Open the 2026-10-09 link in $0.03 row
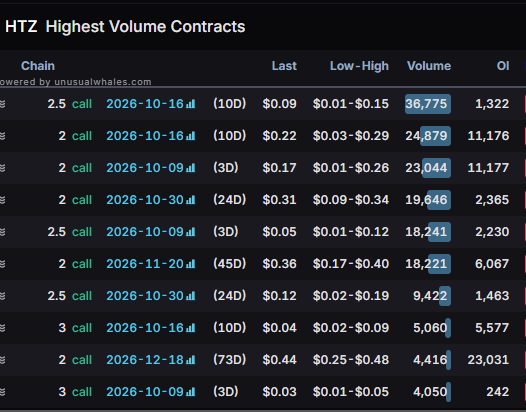526x412 pixels. pos(145,392)
